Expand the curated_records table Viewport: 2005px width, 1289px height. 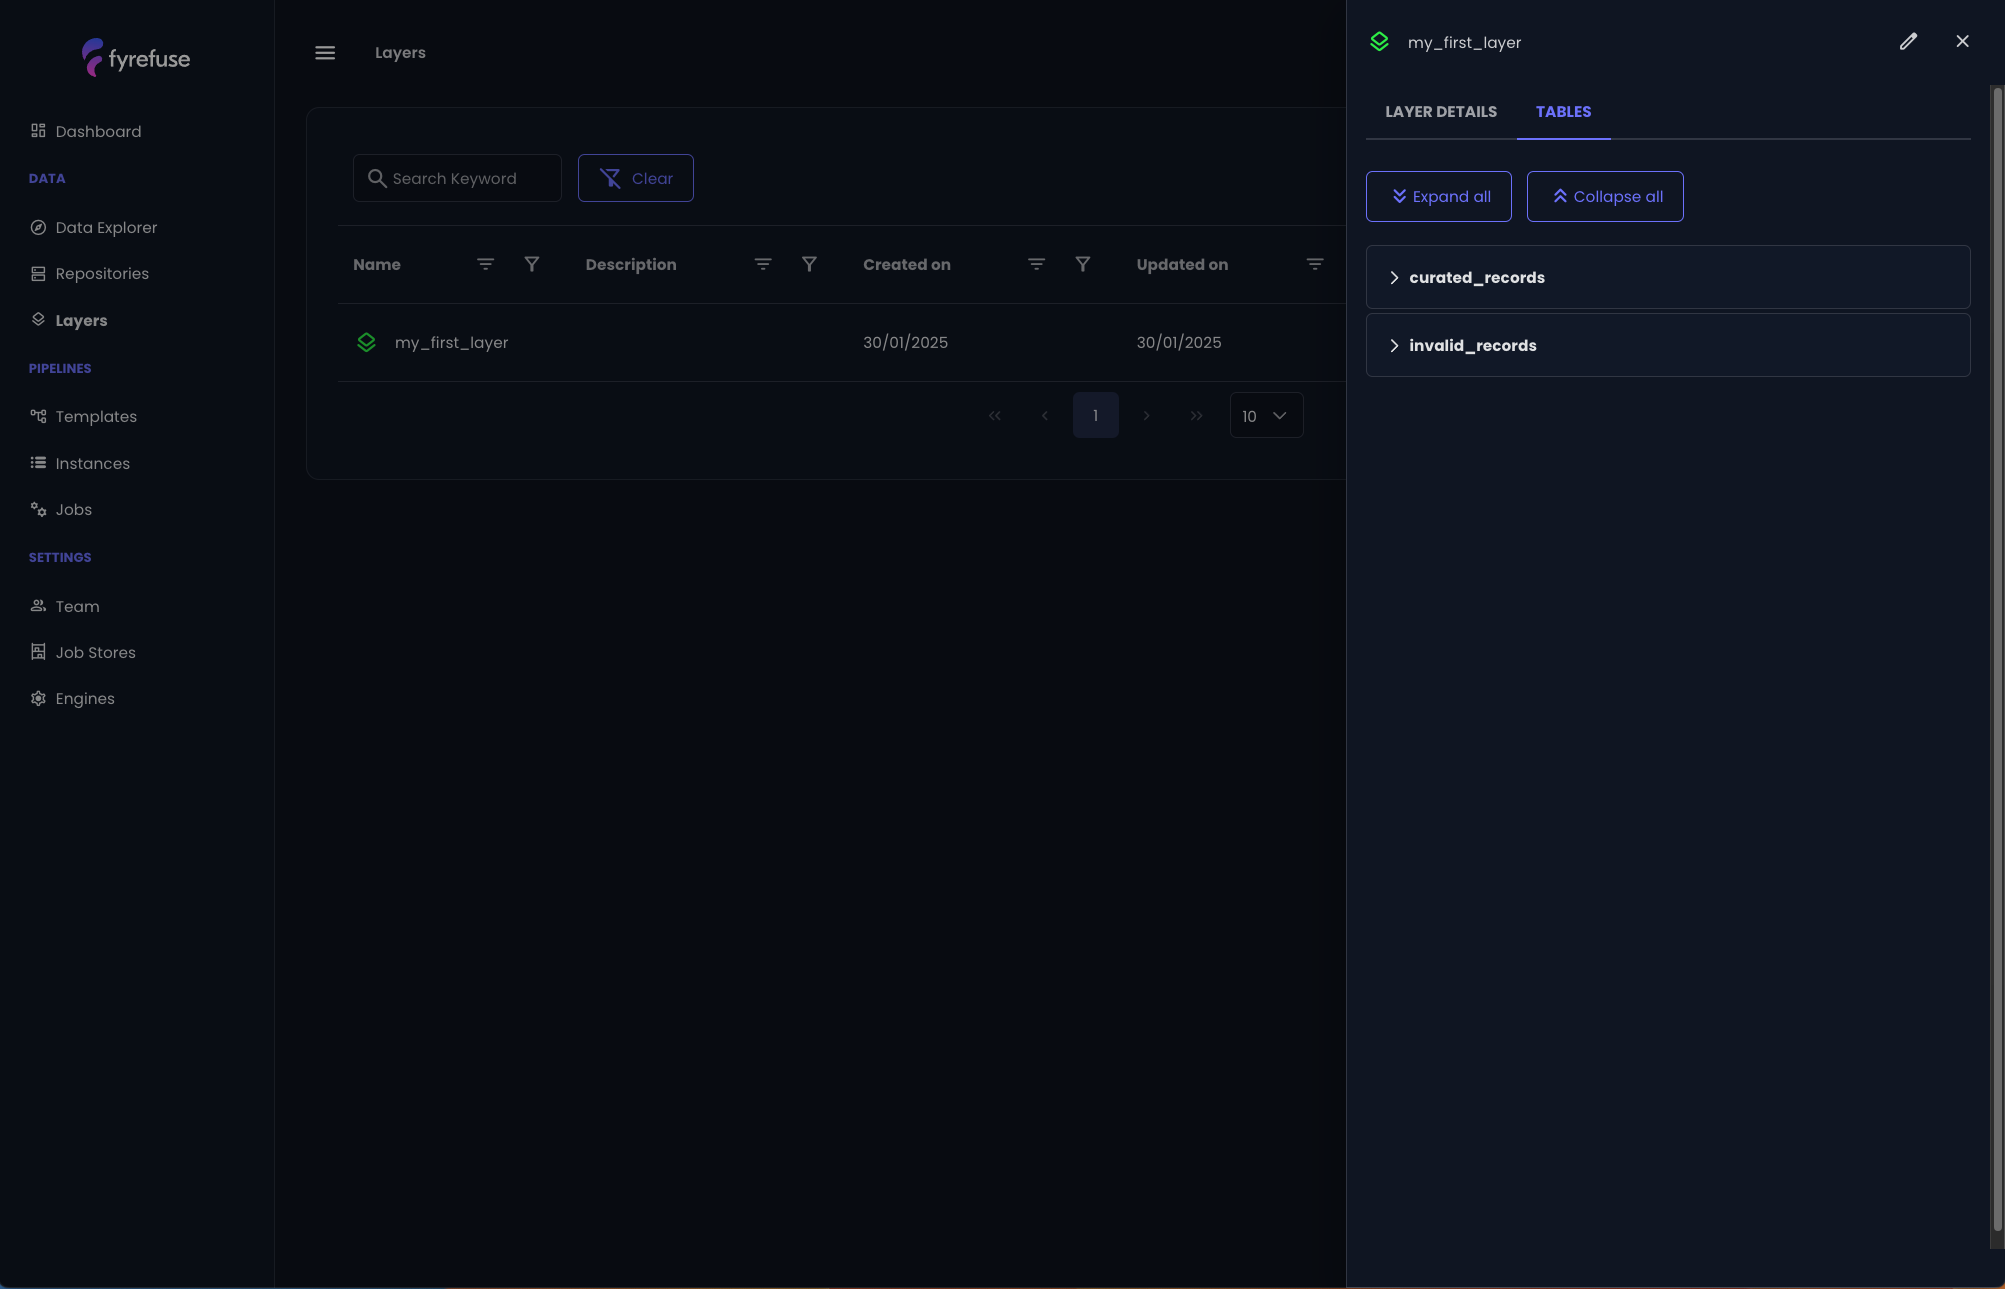pos(1668,277)
